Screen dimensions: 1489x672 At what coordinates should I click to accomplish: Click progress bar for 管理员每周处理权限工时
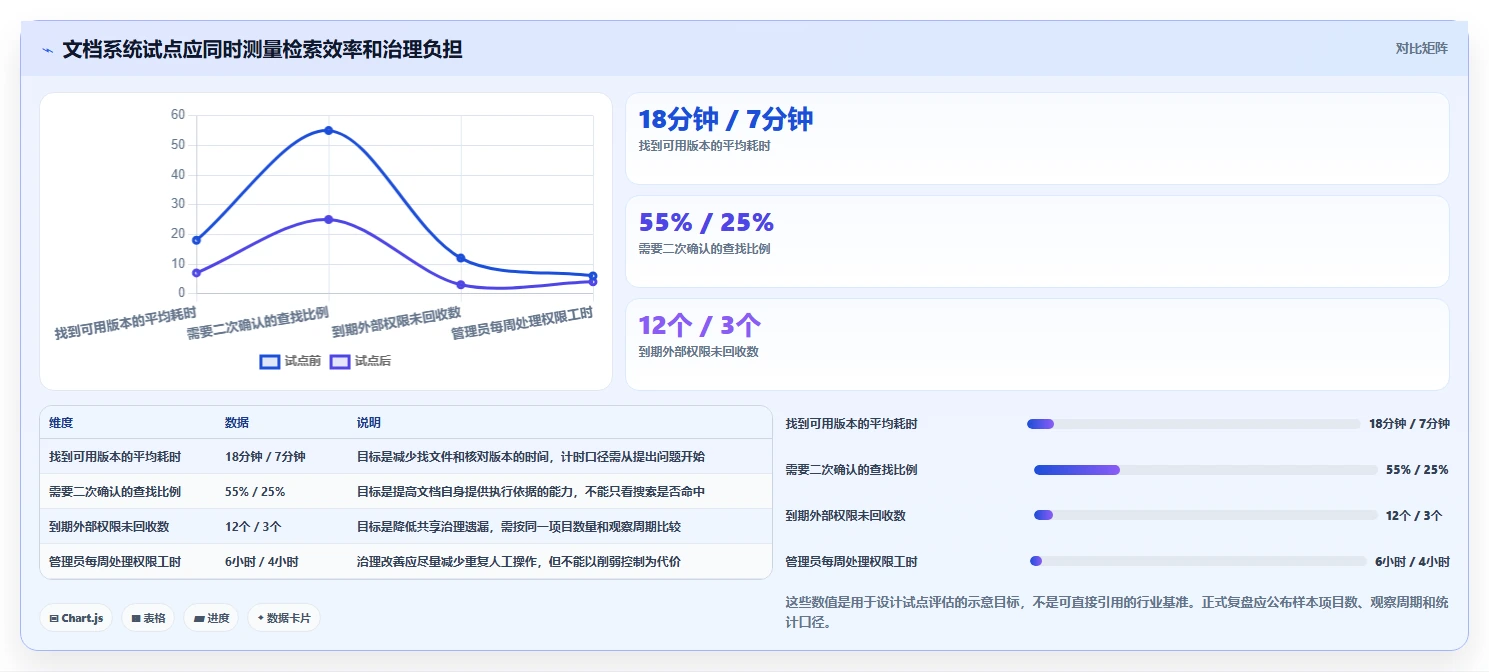1198,561
